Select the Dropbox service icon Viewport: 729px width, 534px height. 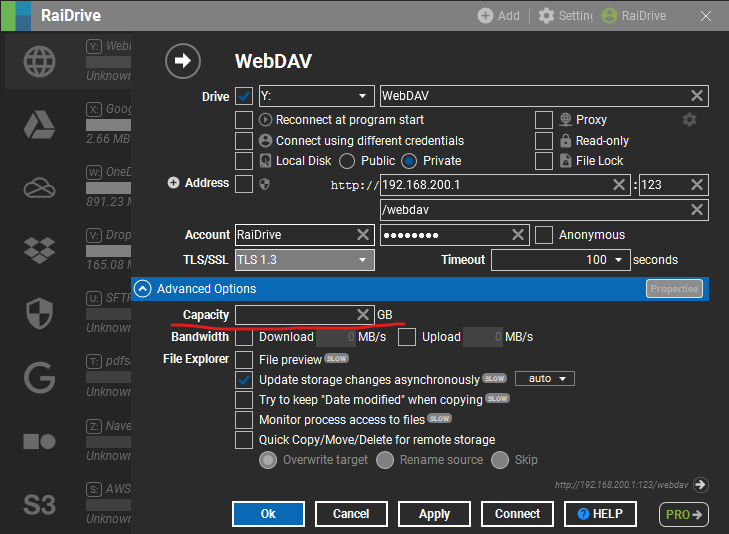pyautogui.click(x=39, y=250)
